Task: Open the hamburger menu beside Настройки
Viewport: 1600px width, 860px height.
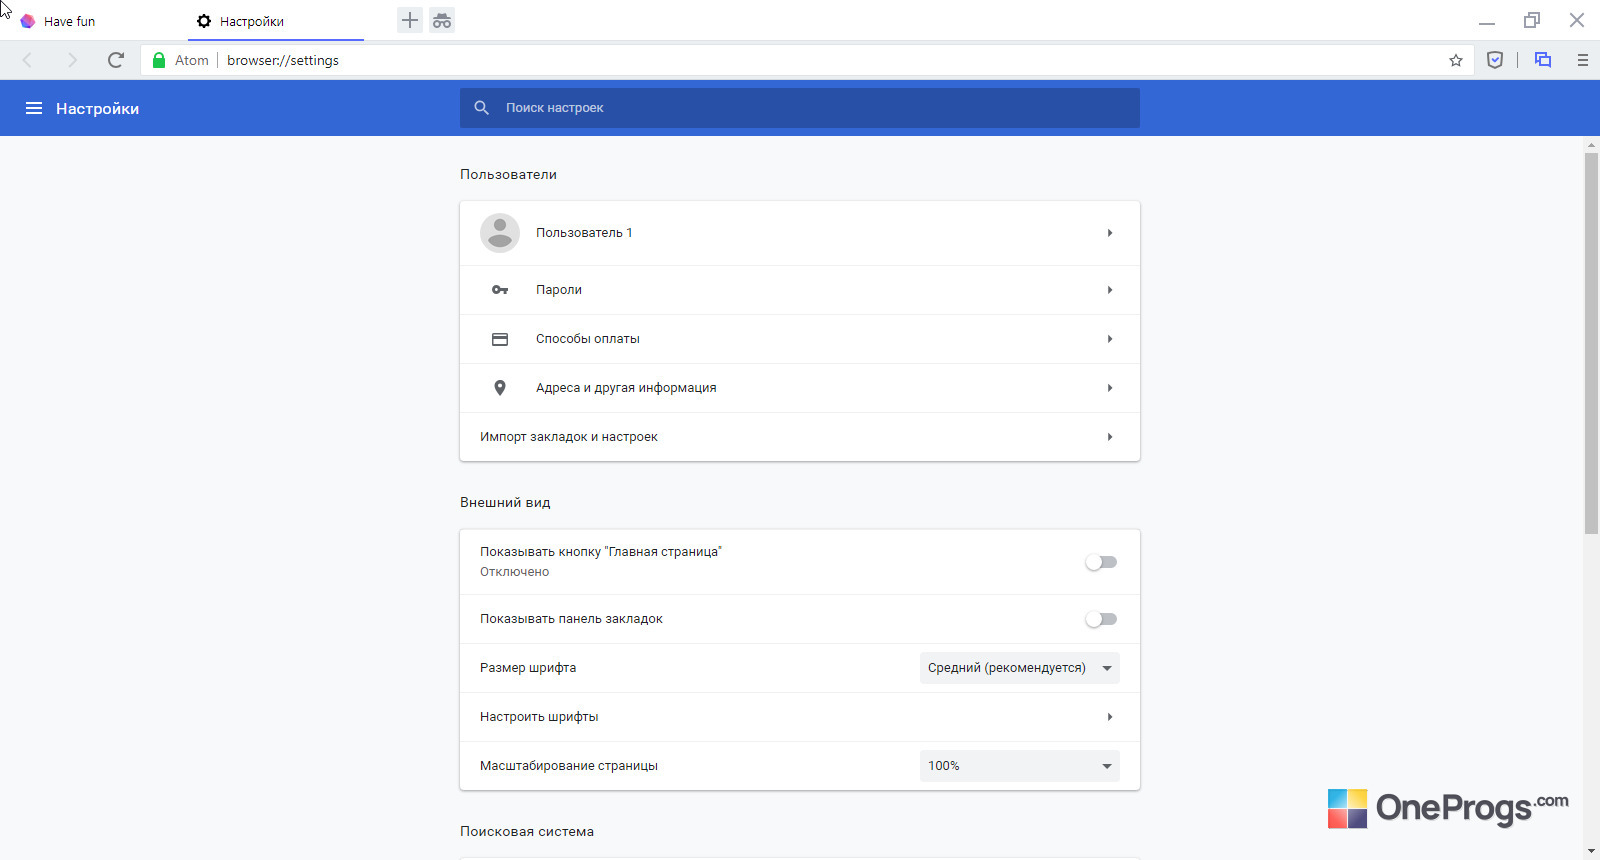Action: 34,108
